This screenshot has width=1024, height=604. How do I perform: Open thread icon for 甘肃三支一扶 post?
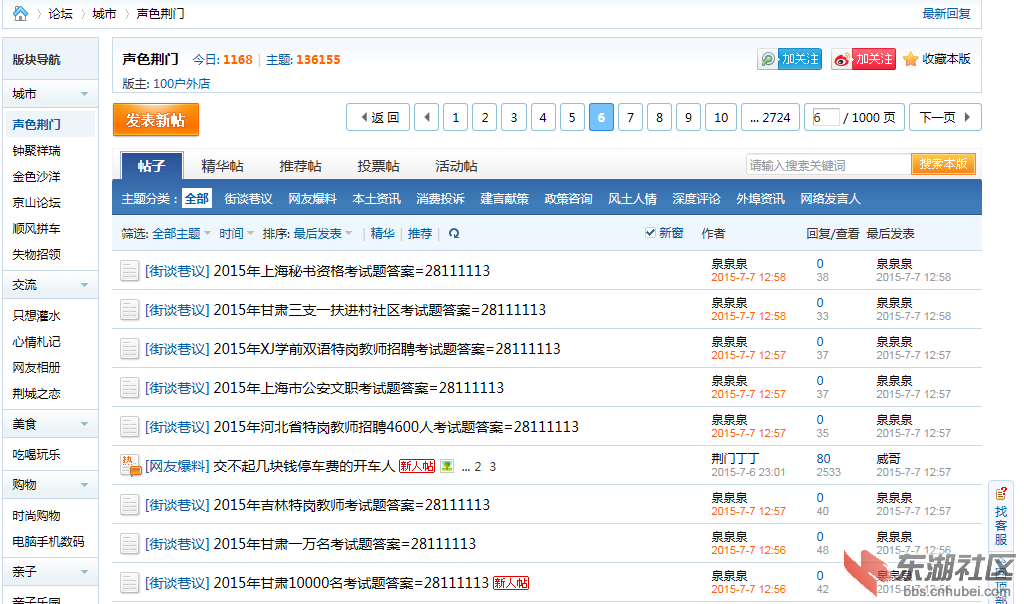[x=129, y=310]
